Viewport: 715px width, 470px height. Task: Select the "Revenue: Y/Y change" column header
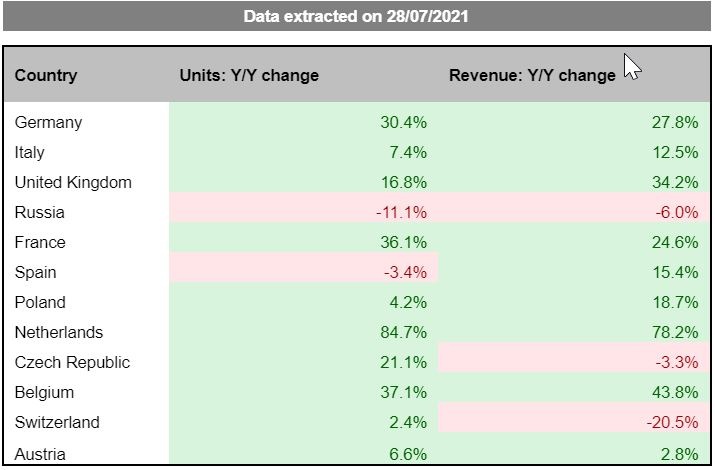coord(532,75)
